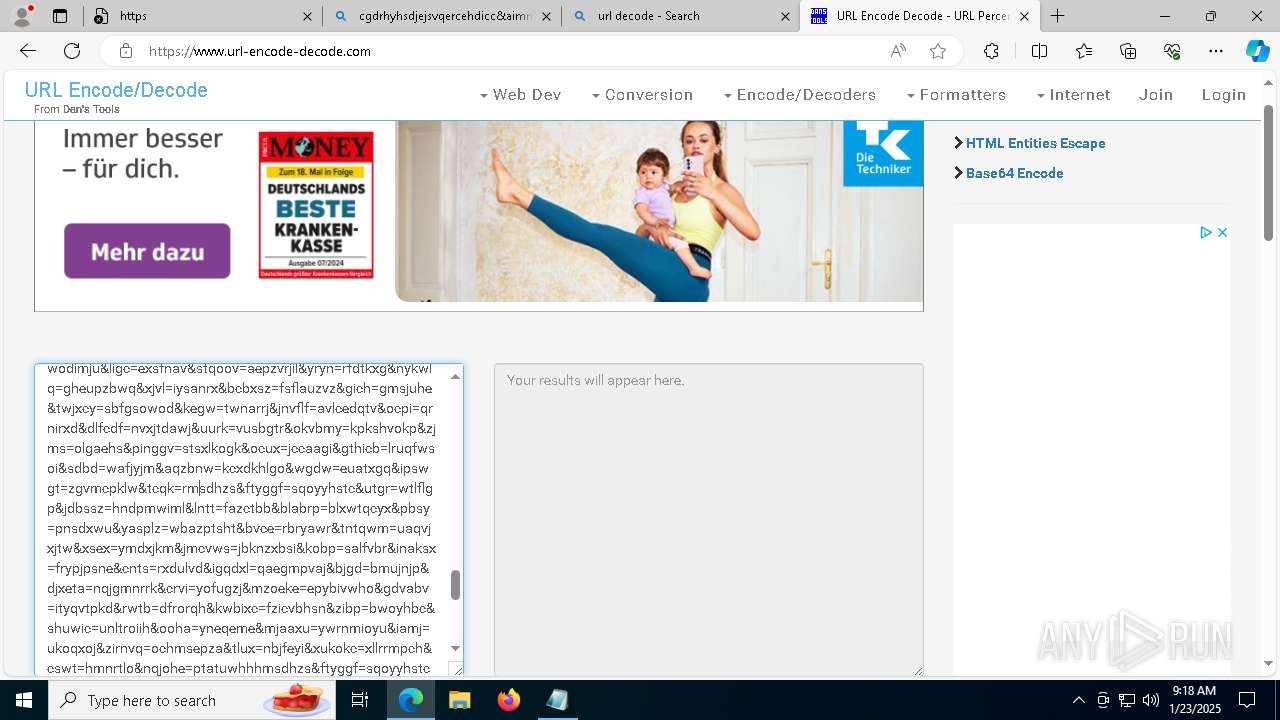Close the URL Encode Decode tab
The image size is (1280, 720).
1024,16
